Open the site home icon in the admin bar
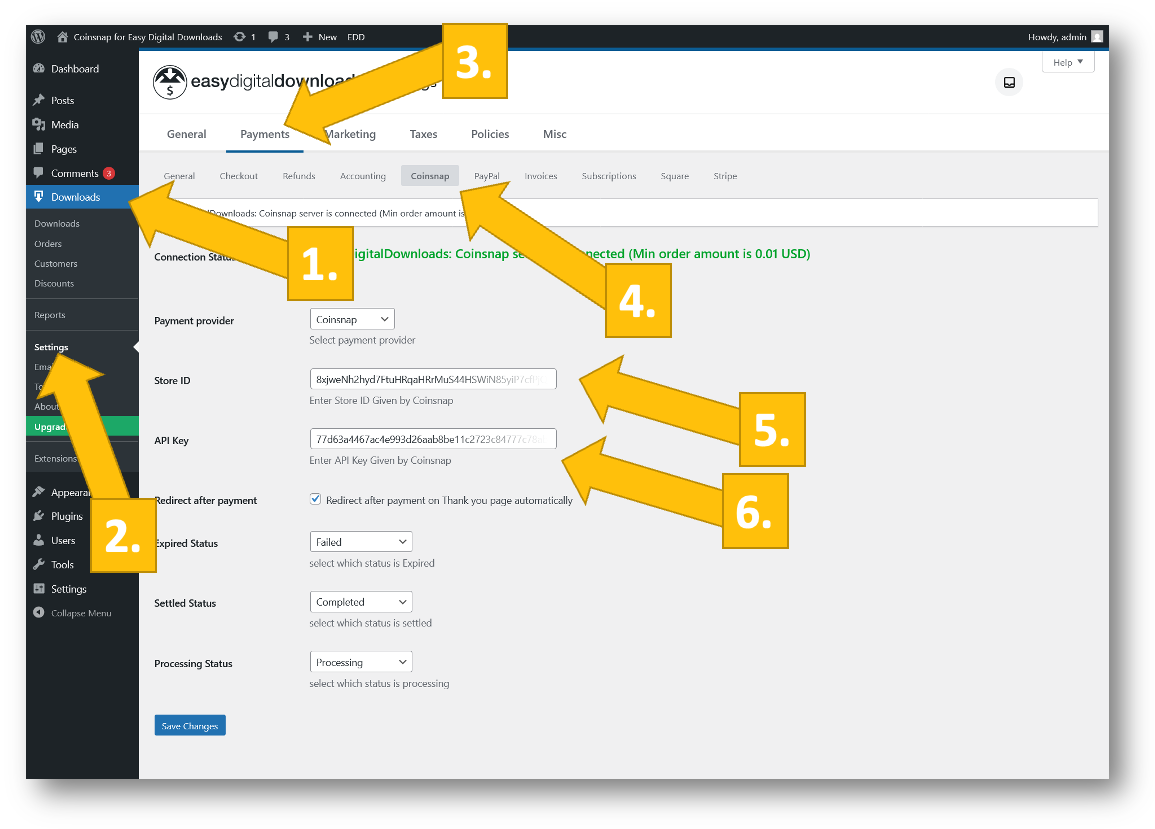 pos(63,37)
